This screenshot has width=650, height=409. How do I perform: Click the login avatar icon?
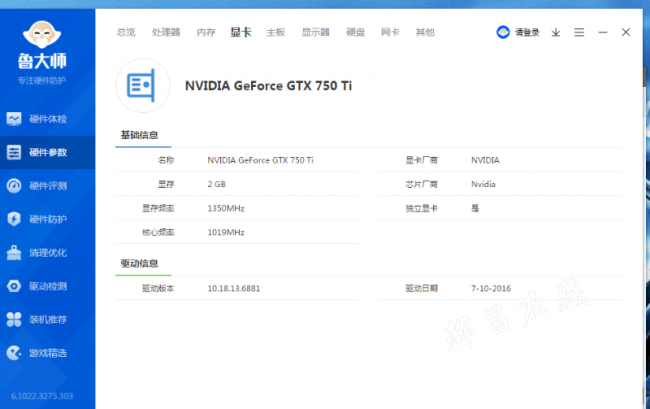(503, 32)
